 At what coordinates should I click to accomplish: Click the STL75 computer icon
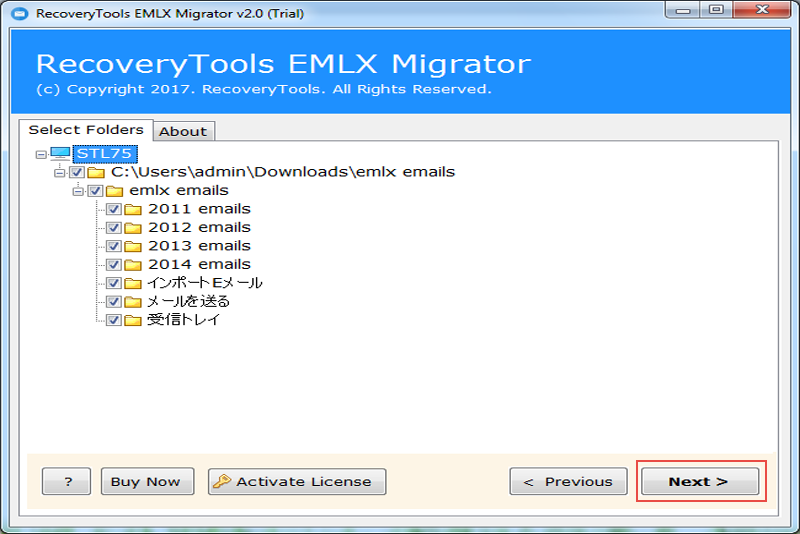click(60, 153)
